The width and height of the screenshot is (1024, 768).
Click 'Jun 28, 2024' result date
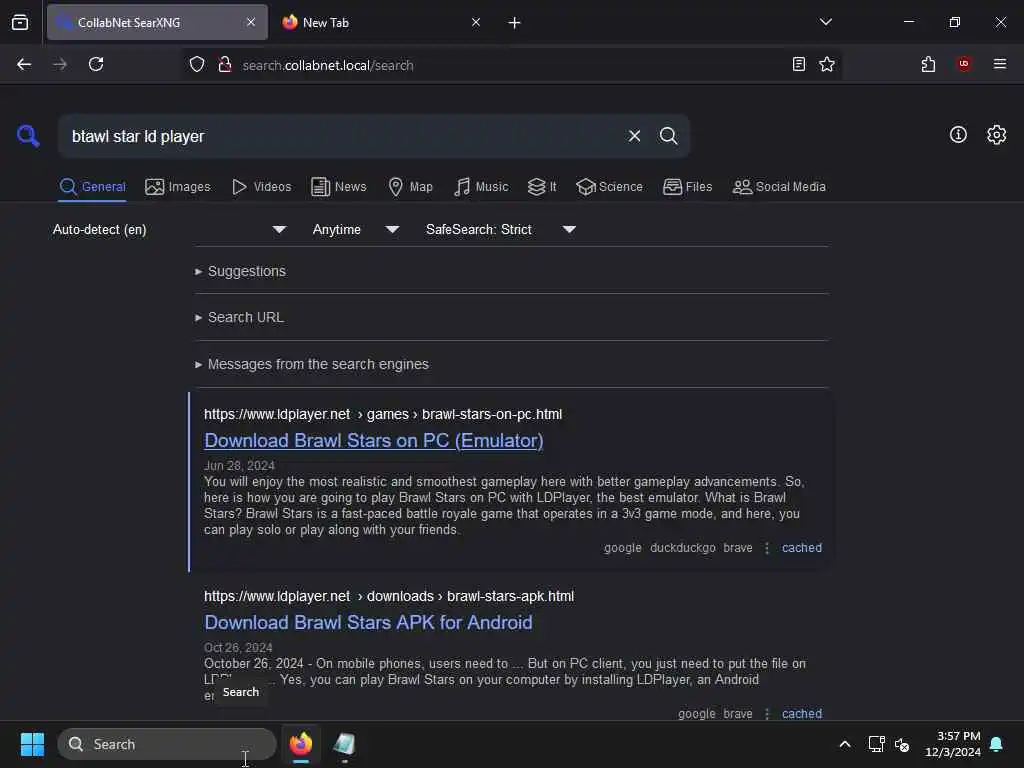240,466
